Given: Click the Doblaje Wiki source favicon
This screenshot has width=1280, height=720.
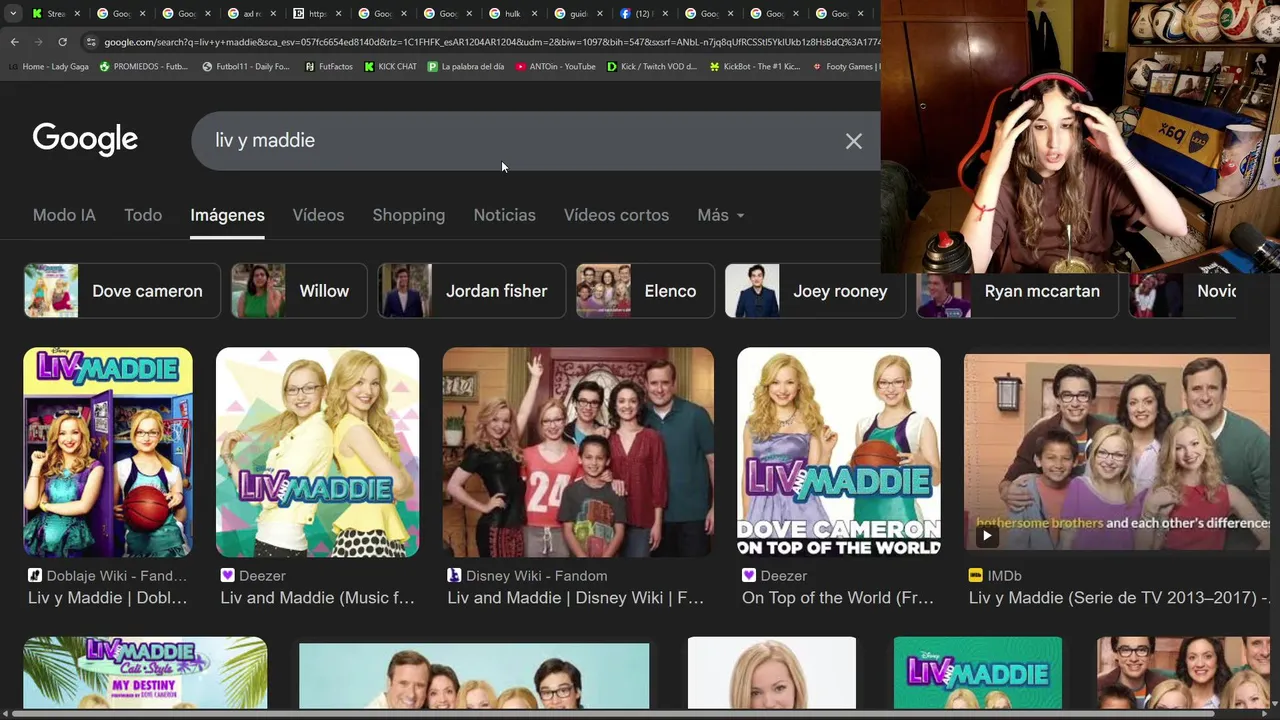Looking at the screenshot, I should click(35, 575).
